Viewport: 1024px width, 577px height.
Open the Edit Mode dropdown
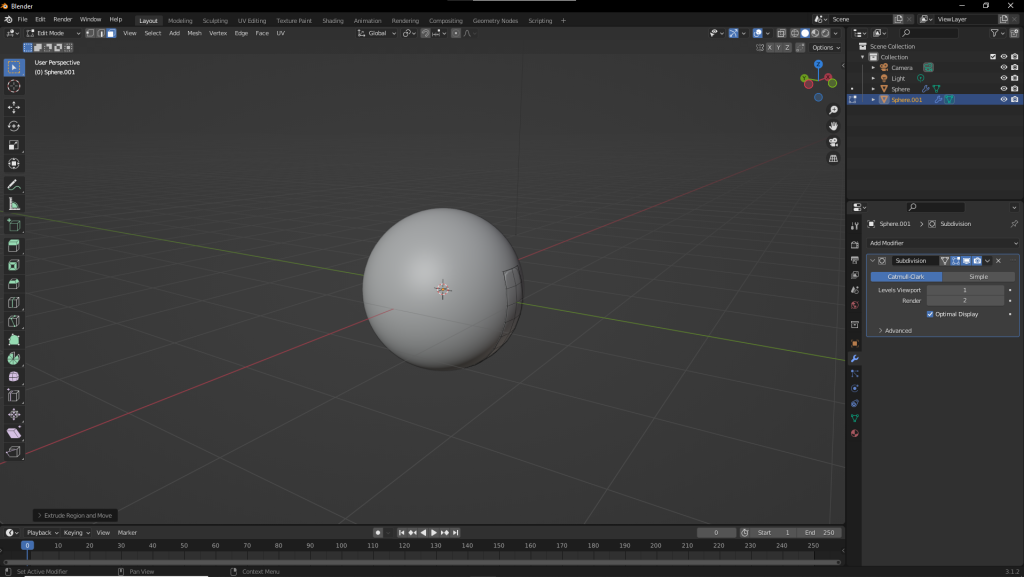[52, 33]
